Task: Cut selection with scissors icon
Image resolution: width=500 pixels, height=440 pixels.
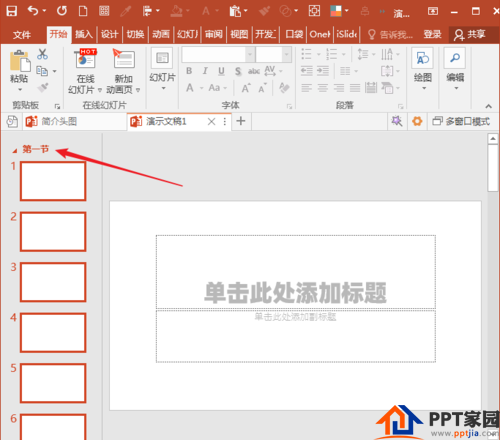Action: [42, 54]
